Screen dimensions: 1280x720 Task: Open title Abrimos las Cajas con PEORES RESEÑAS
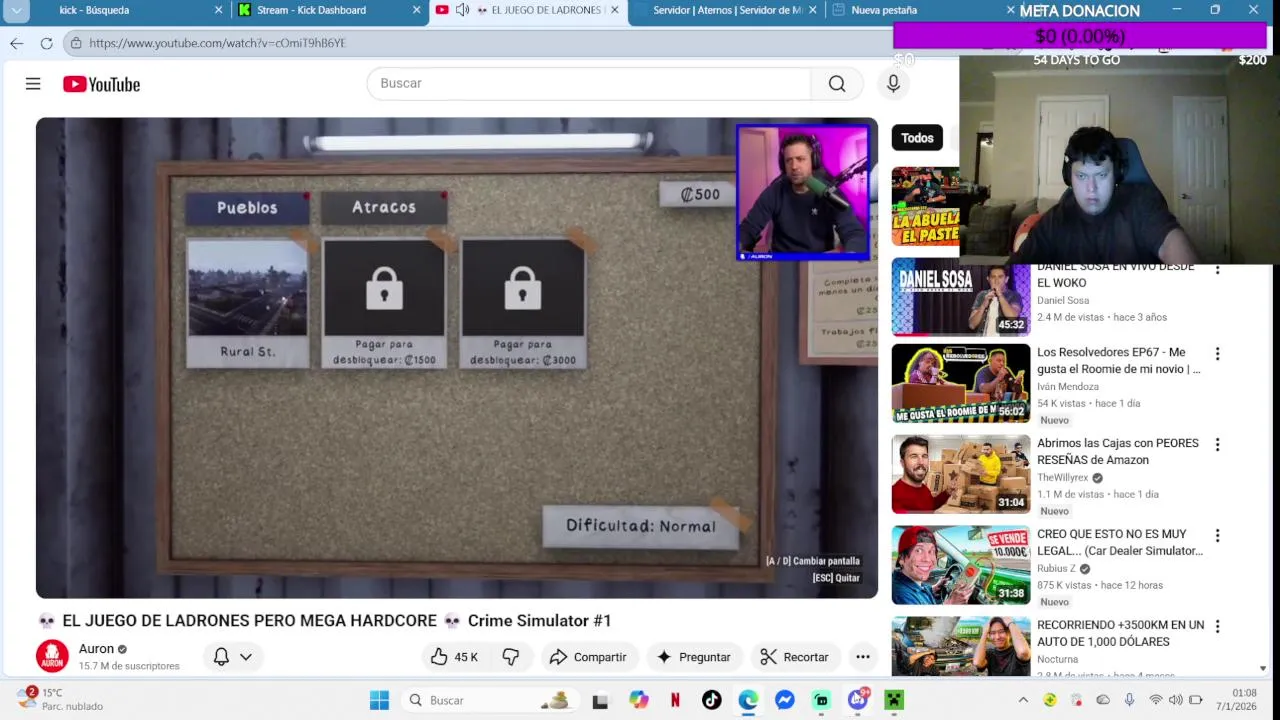coord(1117,451)
